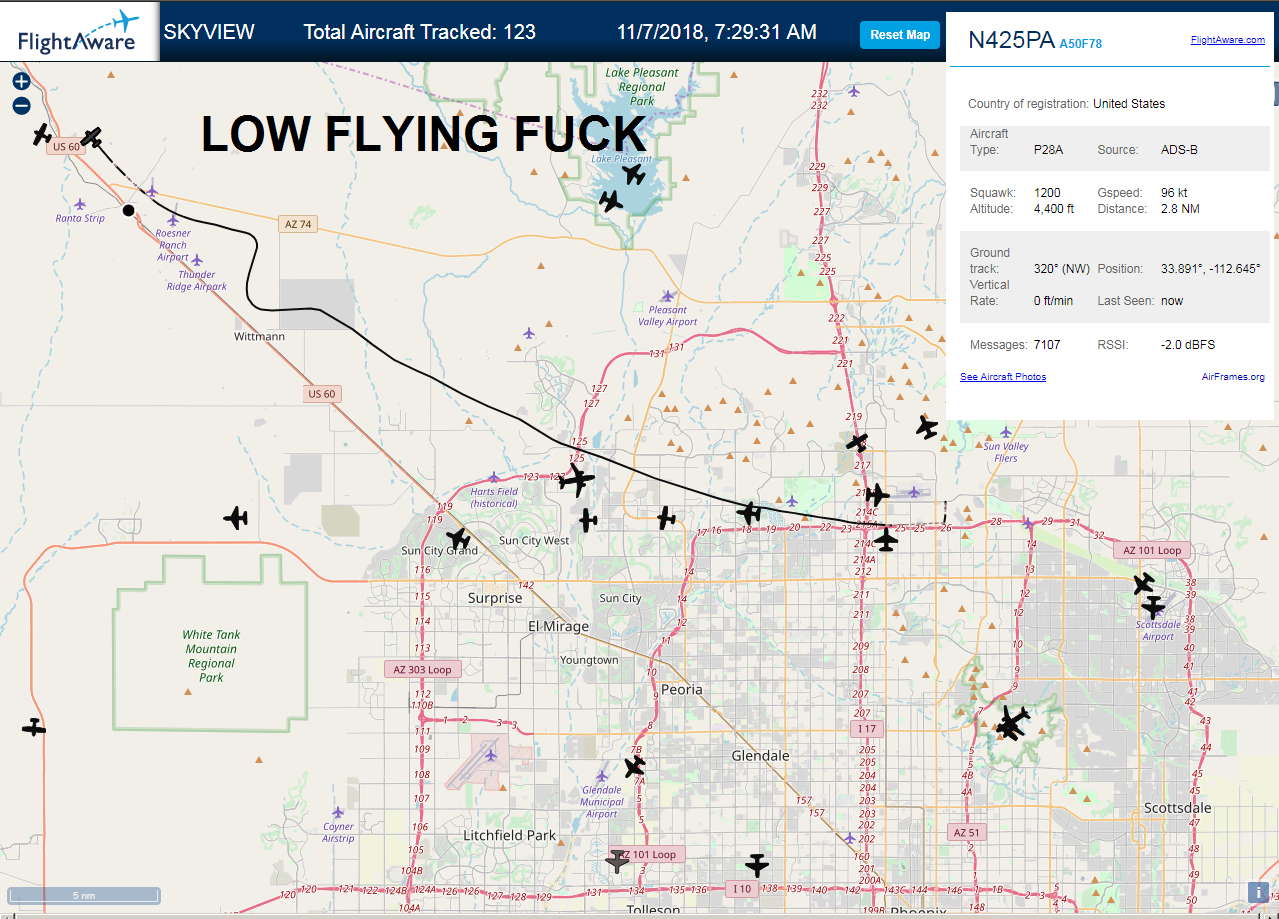Select aircraft above Sun City Grand label
This screenshot has height=919, width=1279.
458,539
